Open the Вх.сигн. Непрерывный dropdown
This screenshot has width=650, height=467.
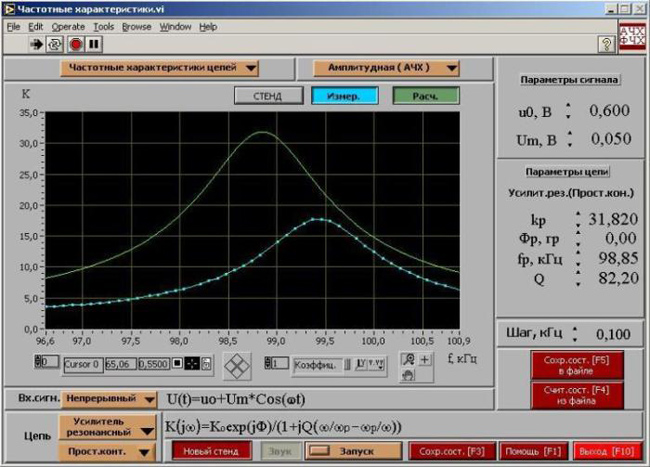pos(109,399)
